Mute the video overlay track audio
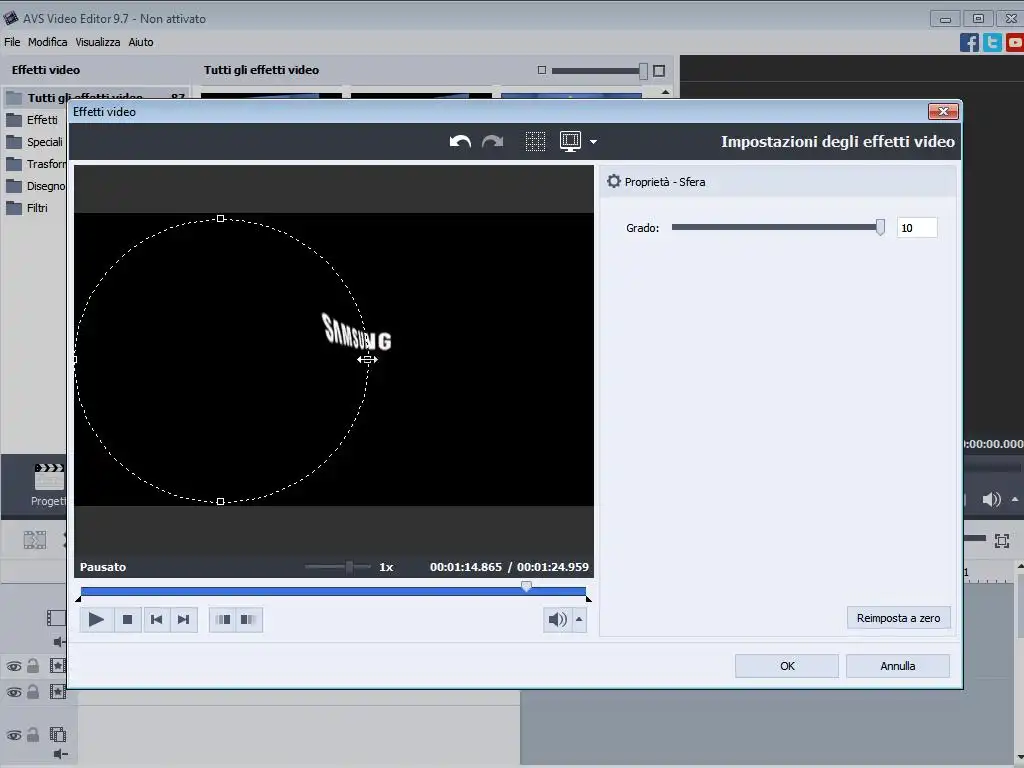Viewport: 1024px width, 768px height. click(x=59, y=755)
